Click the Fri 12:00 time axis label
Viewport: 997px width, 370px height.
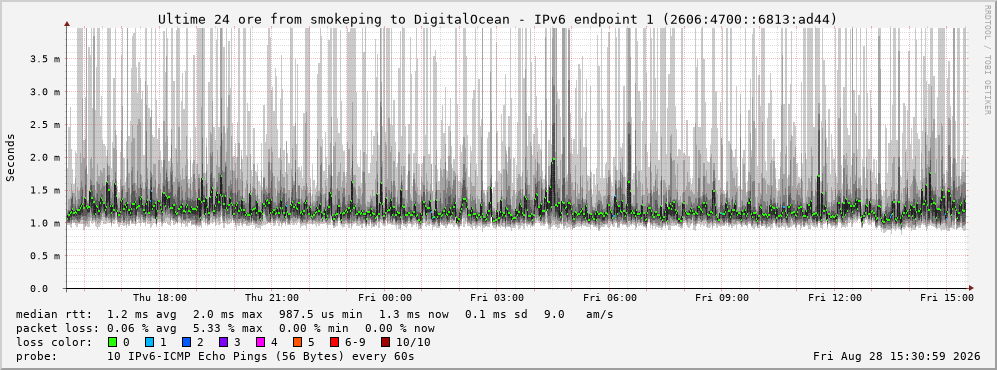(835, 298)
